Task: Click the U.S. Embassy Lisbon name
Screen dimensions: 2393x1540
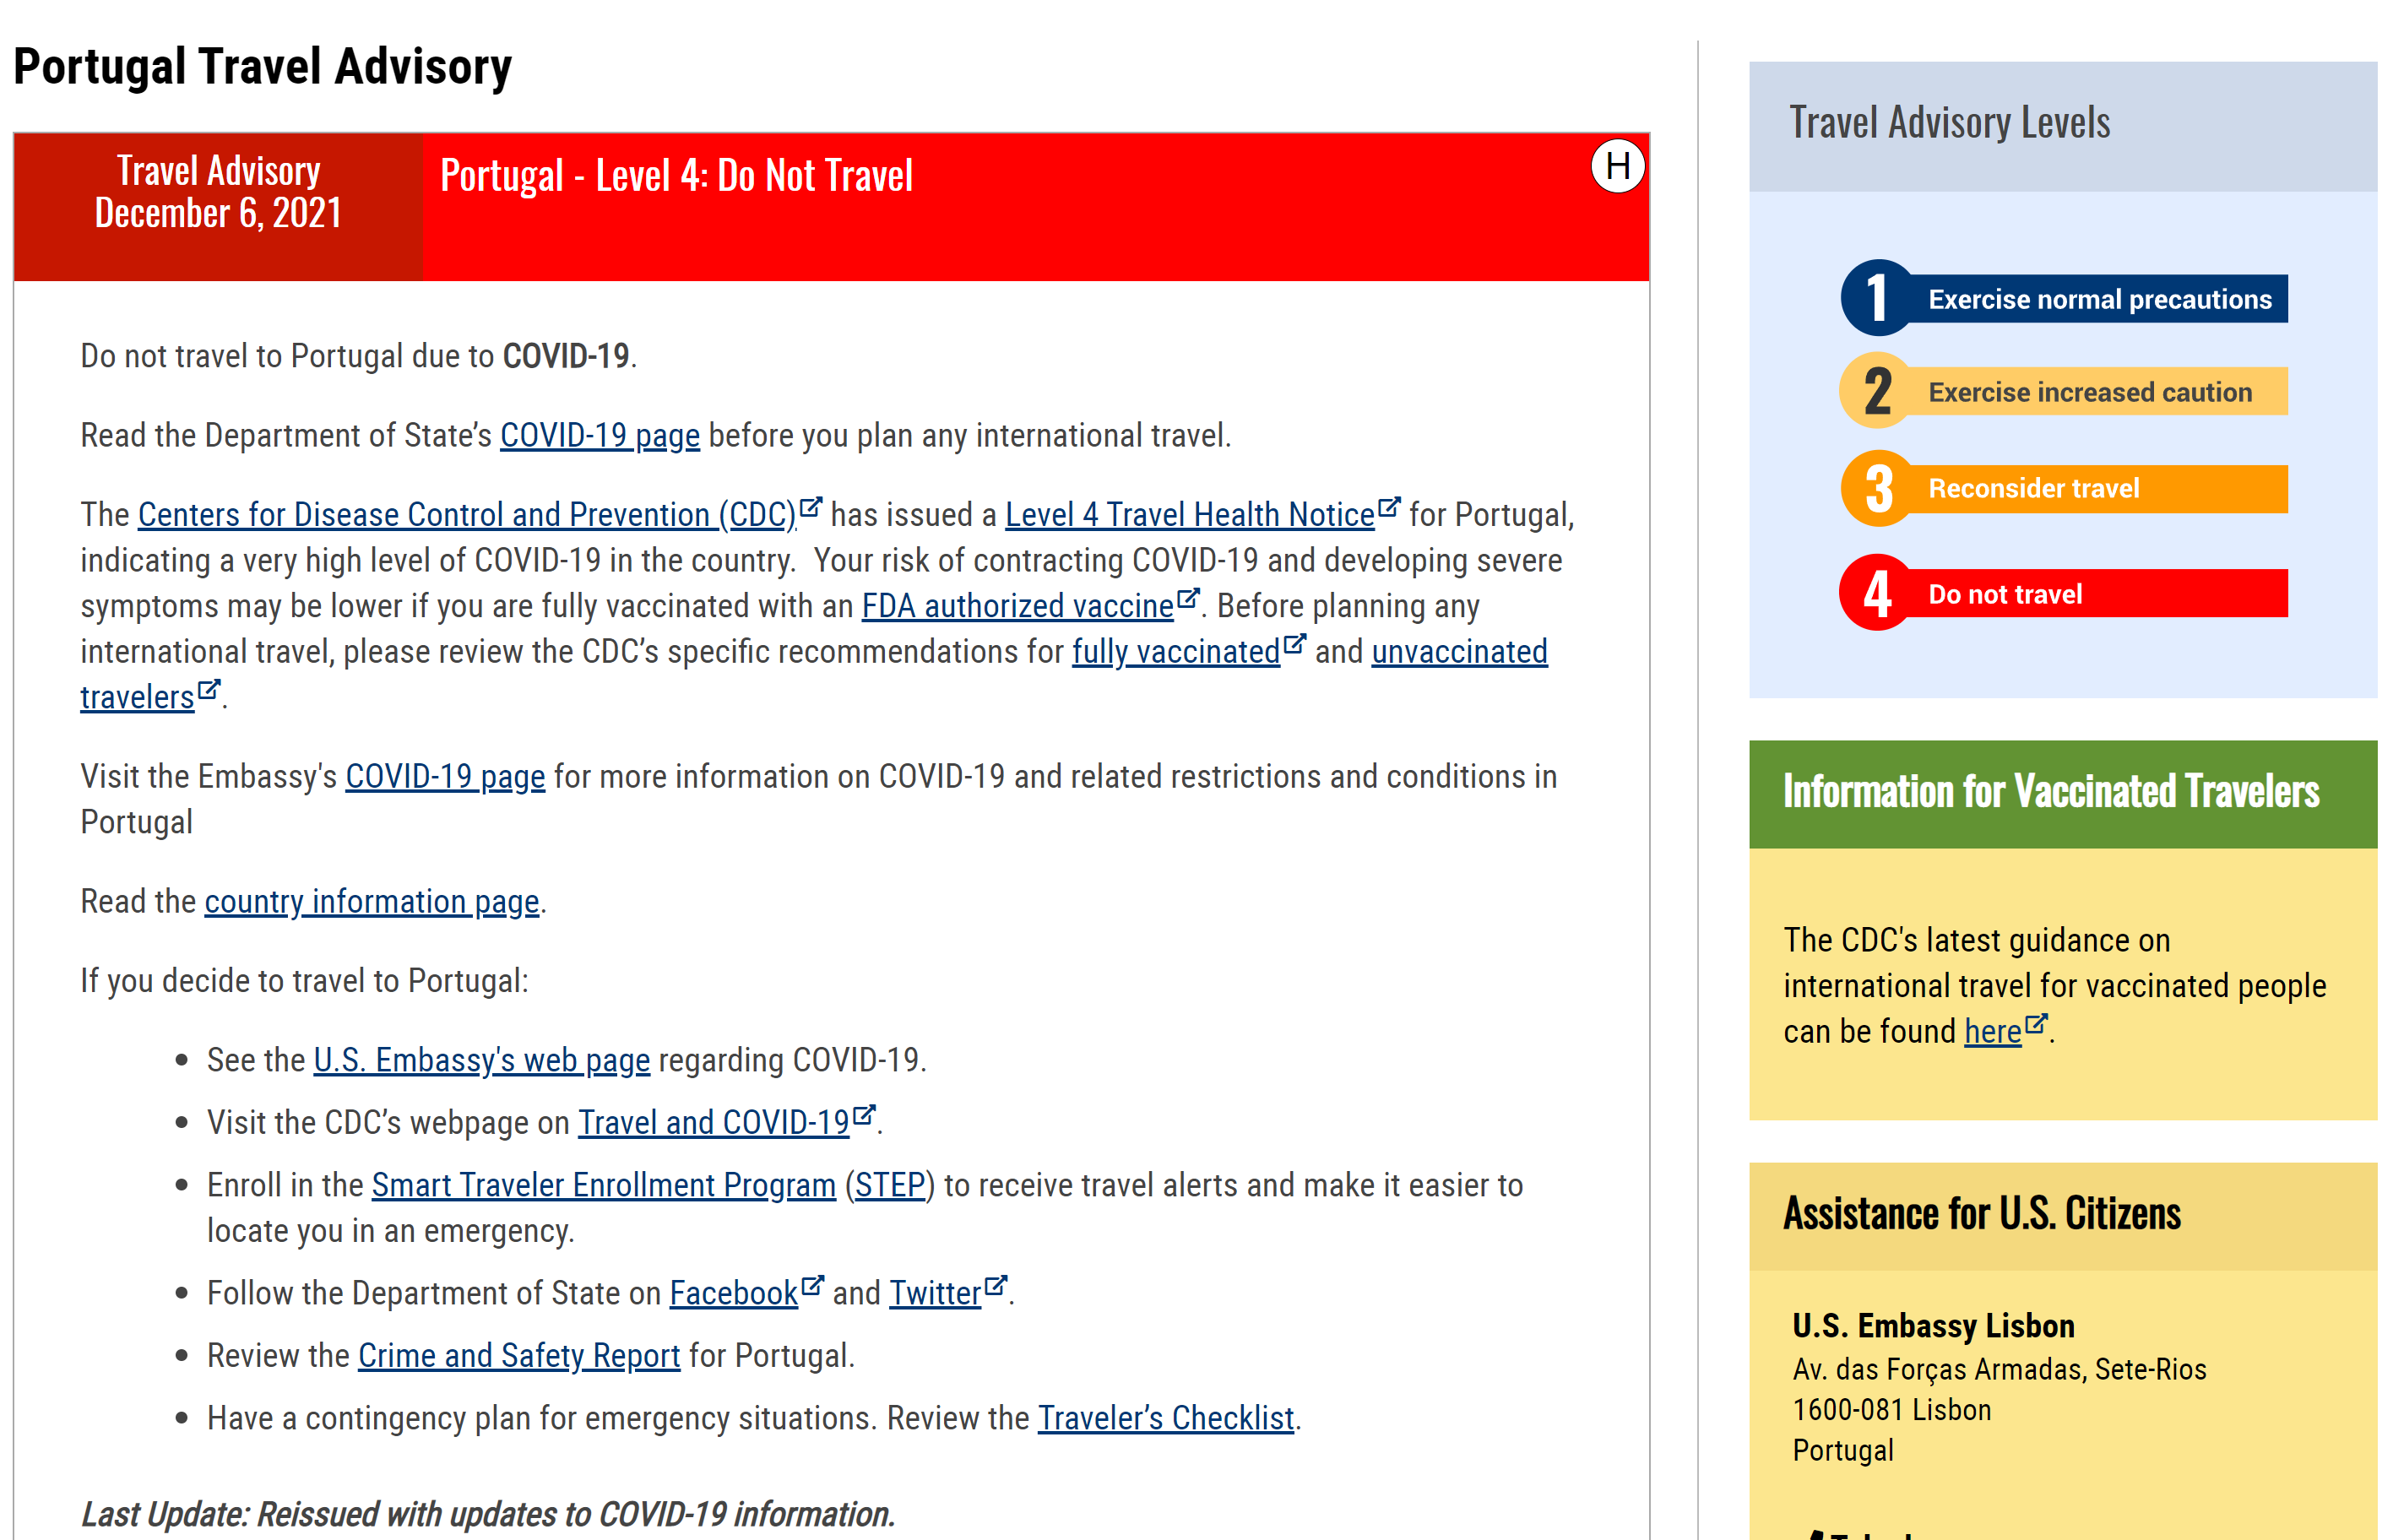Action: 1933,1326
